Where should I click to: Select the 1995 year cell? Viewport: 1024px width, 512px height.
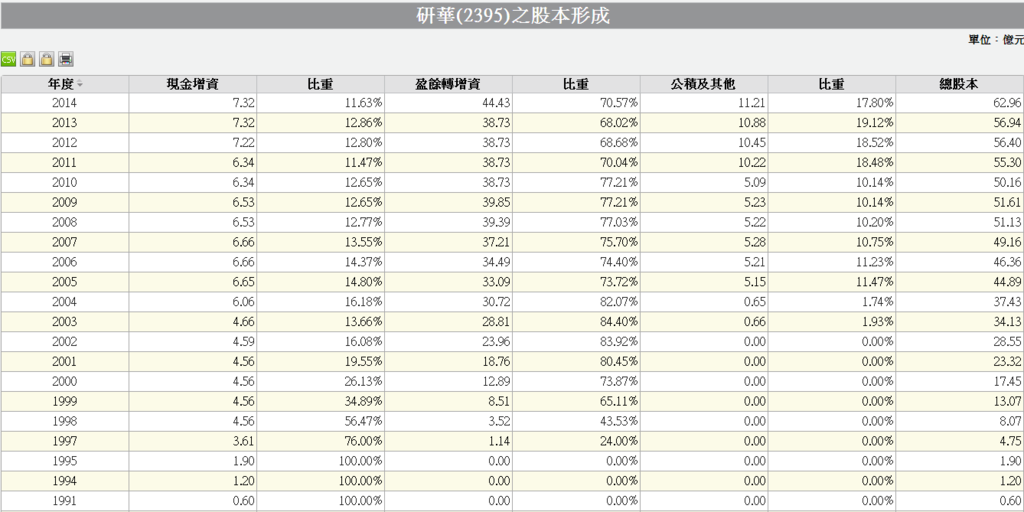click(65, 461)
